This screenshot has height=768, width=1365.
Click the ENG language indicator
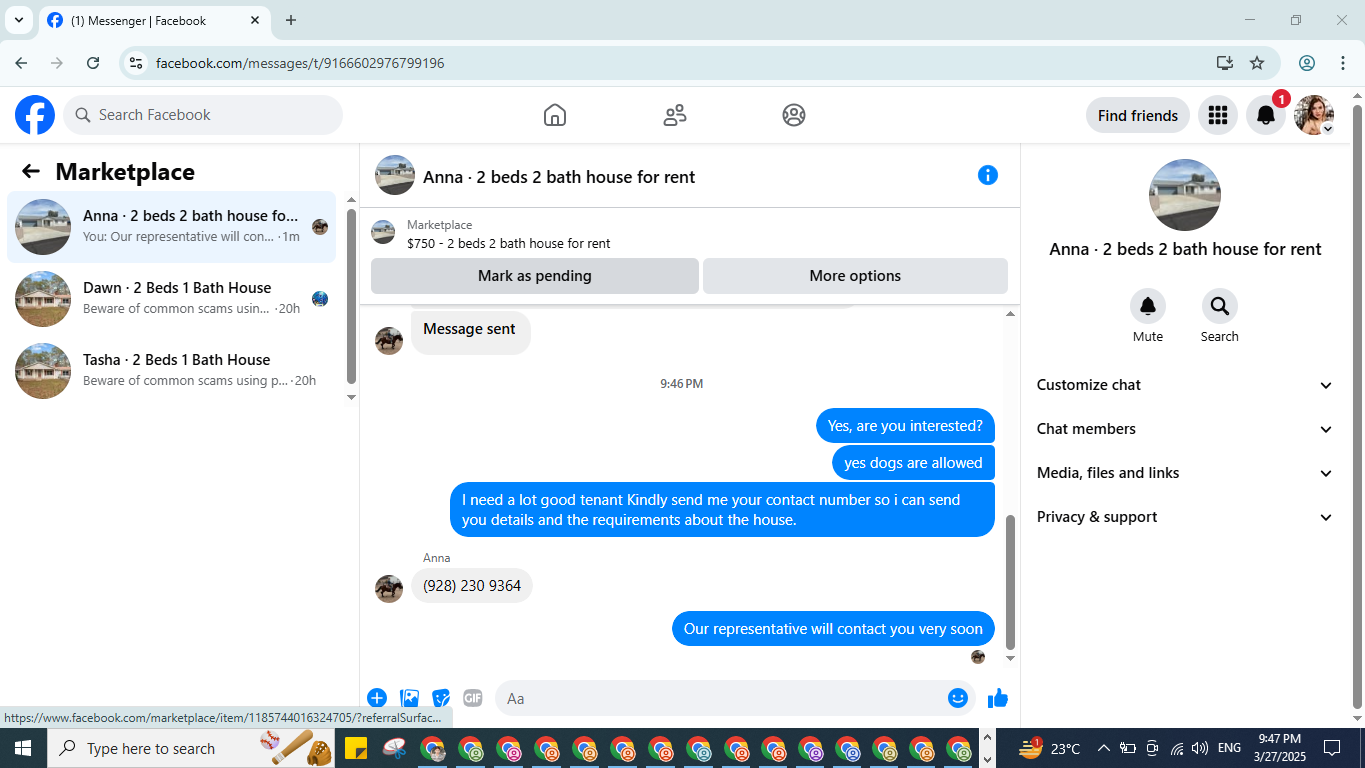coord(1229,748)
